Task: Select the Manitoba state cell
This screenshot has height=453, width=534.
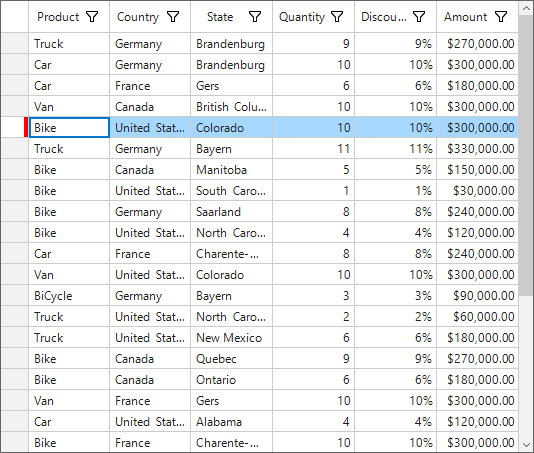Action: click(x=232, y=170)
